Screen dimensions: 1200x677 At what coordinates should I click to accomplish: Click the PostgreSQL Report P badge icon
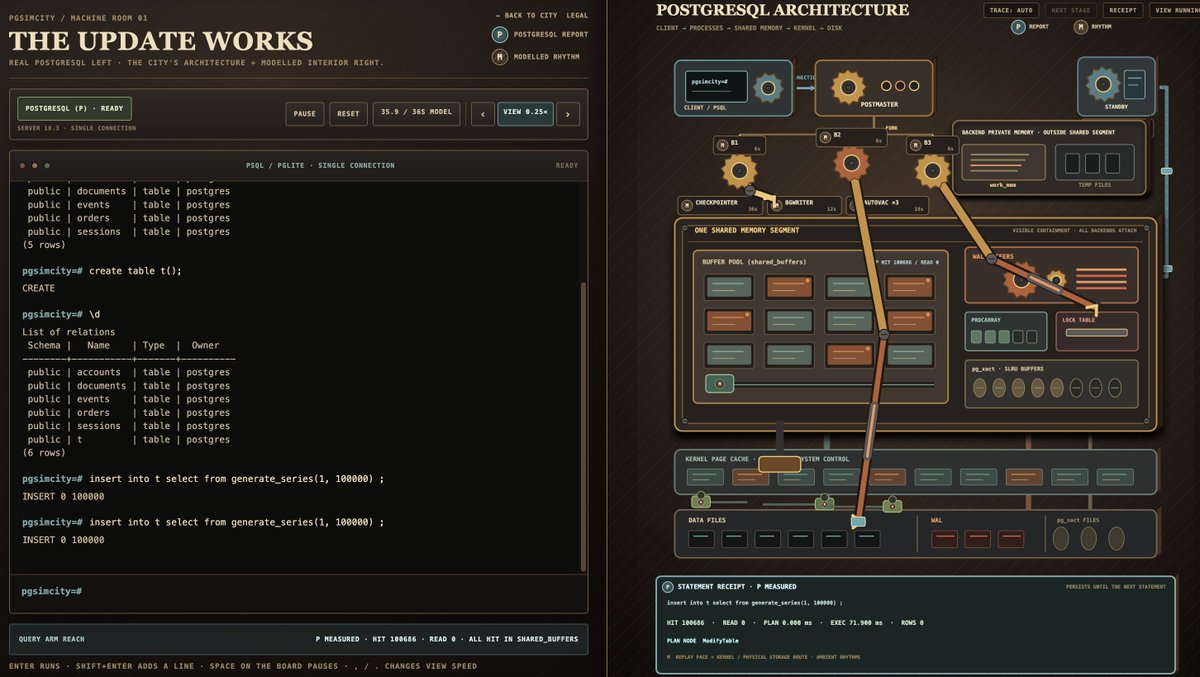[x=500, y=34]
